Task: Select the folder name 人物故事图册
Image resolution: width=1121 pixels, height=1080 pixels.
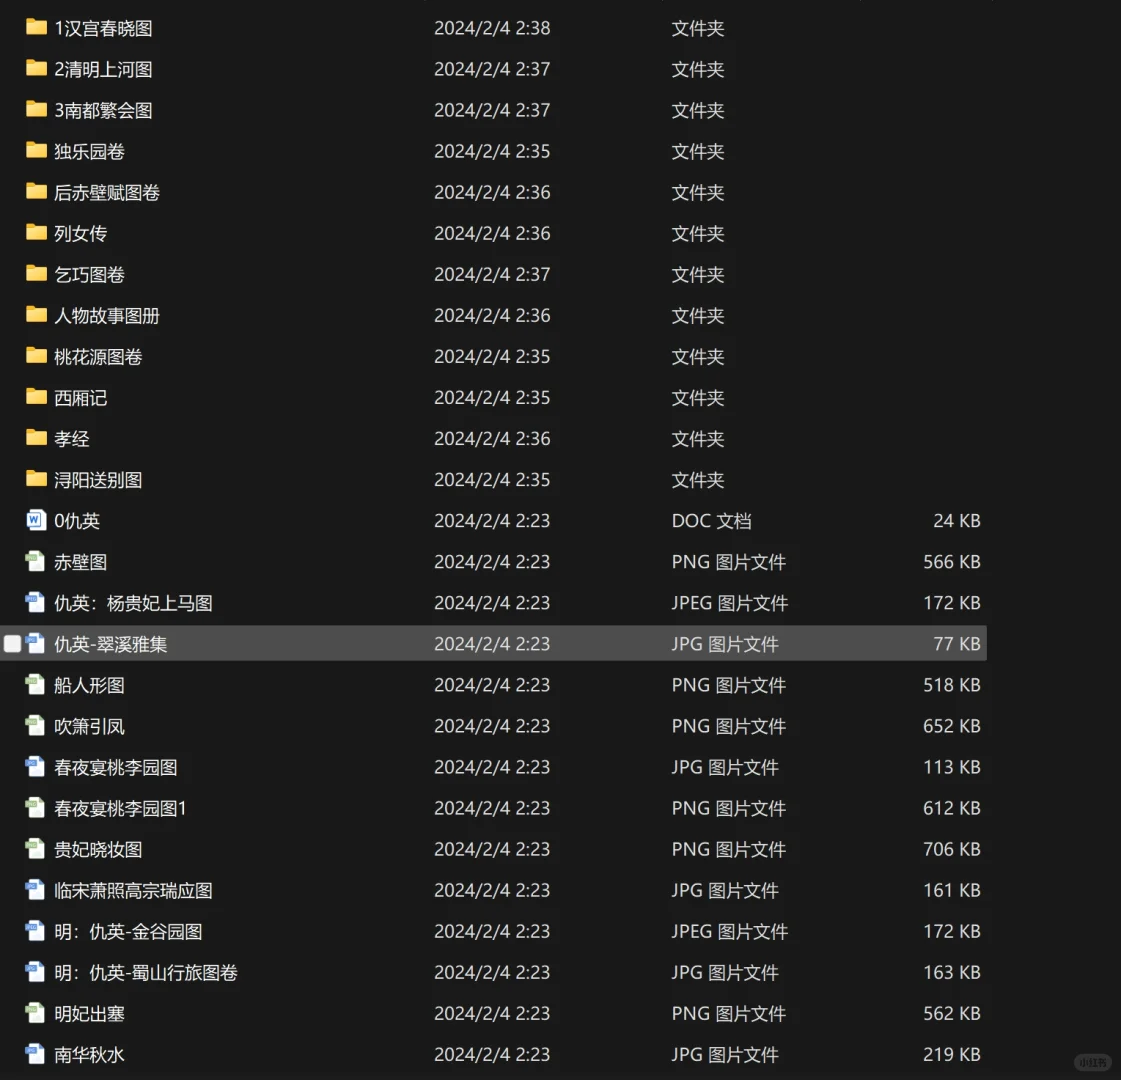Action: pyautogui.click(x=107, y=316)
